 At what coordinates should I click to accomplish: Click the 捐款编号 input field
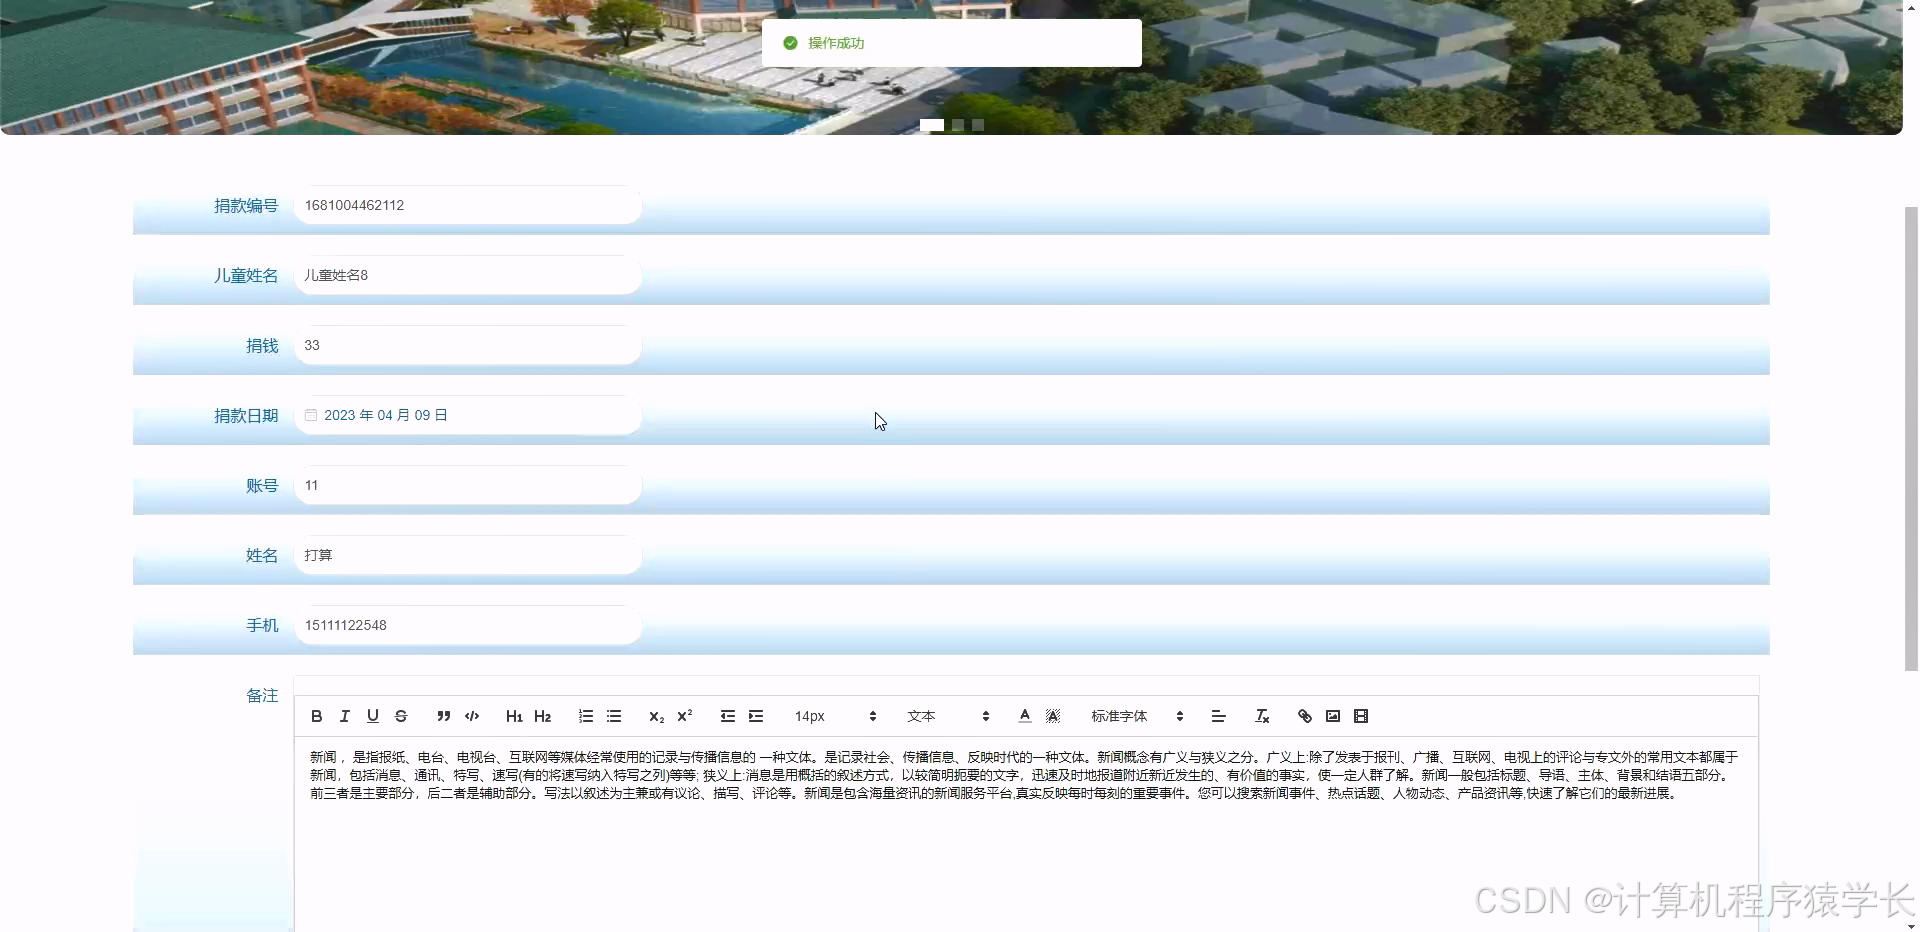pyautogui.click(x=468, y=205)
